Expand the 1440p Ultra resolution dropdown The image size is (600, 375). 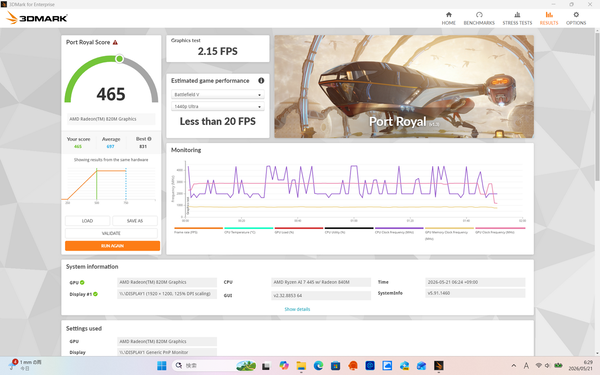[217, 106]
